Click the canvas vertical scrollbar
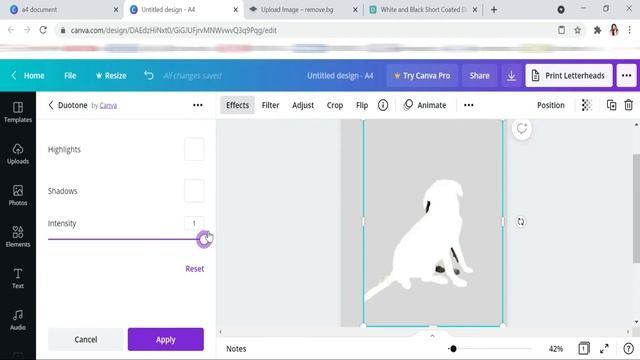Viewport: 640px width, 360px height. [636, 208]
